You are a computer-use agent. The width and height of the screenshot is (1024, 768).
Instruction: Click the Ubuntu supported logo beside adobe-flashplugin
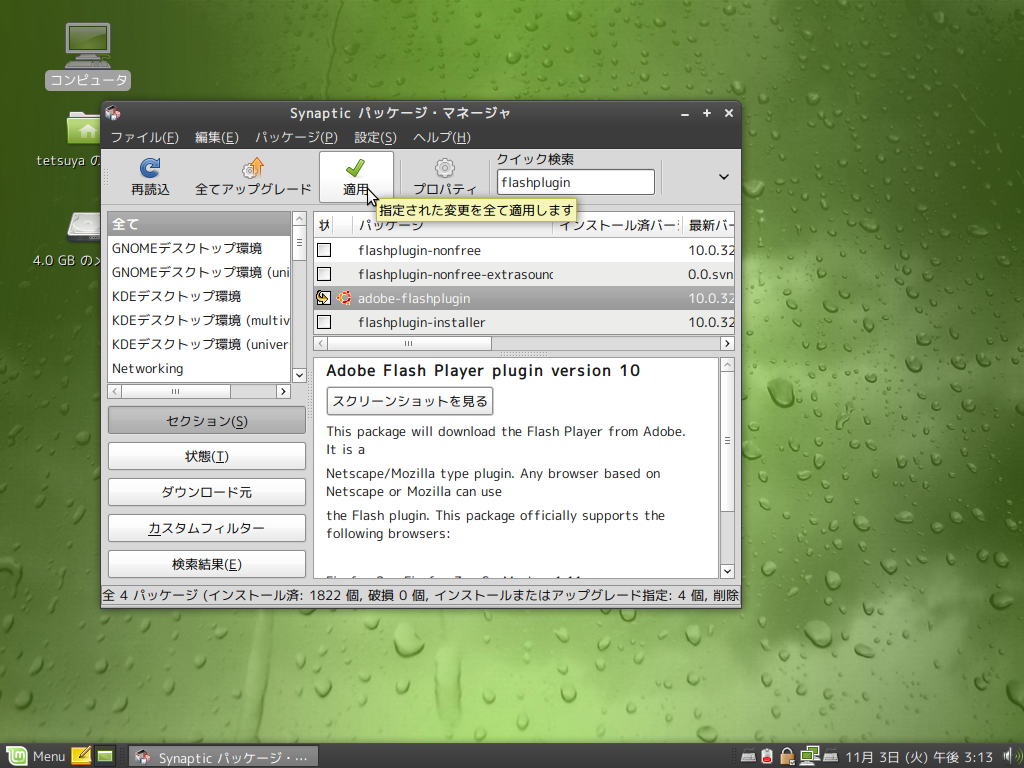coord(344,298)
